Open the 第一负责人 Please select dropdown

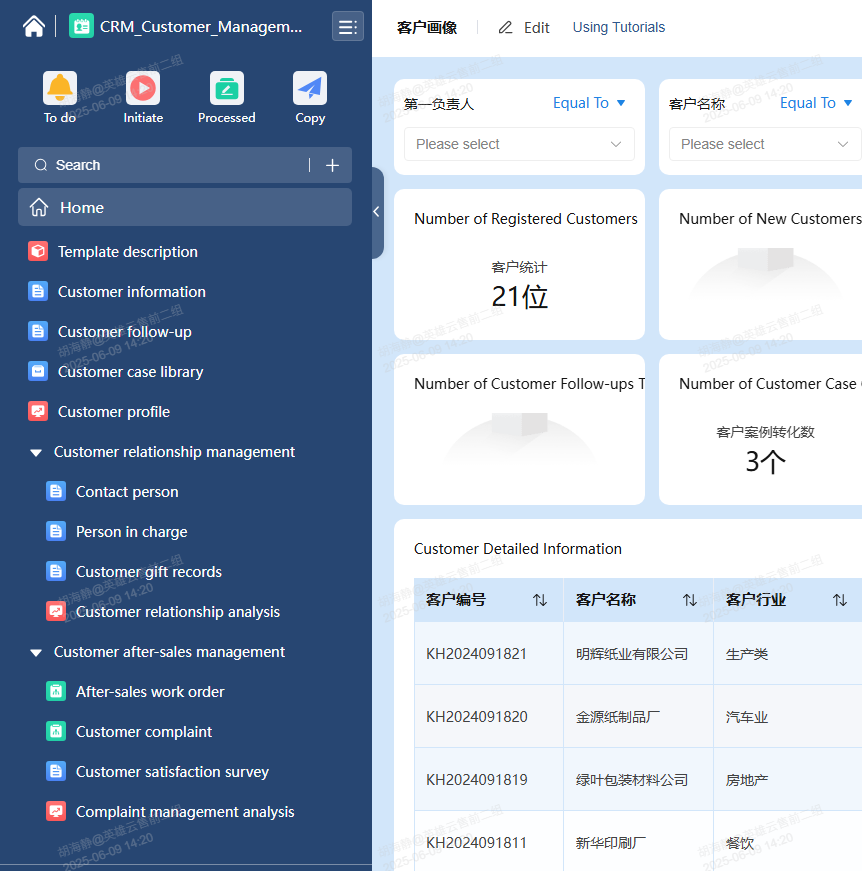pos(519,144)
